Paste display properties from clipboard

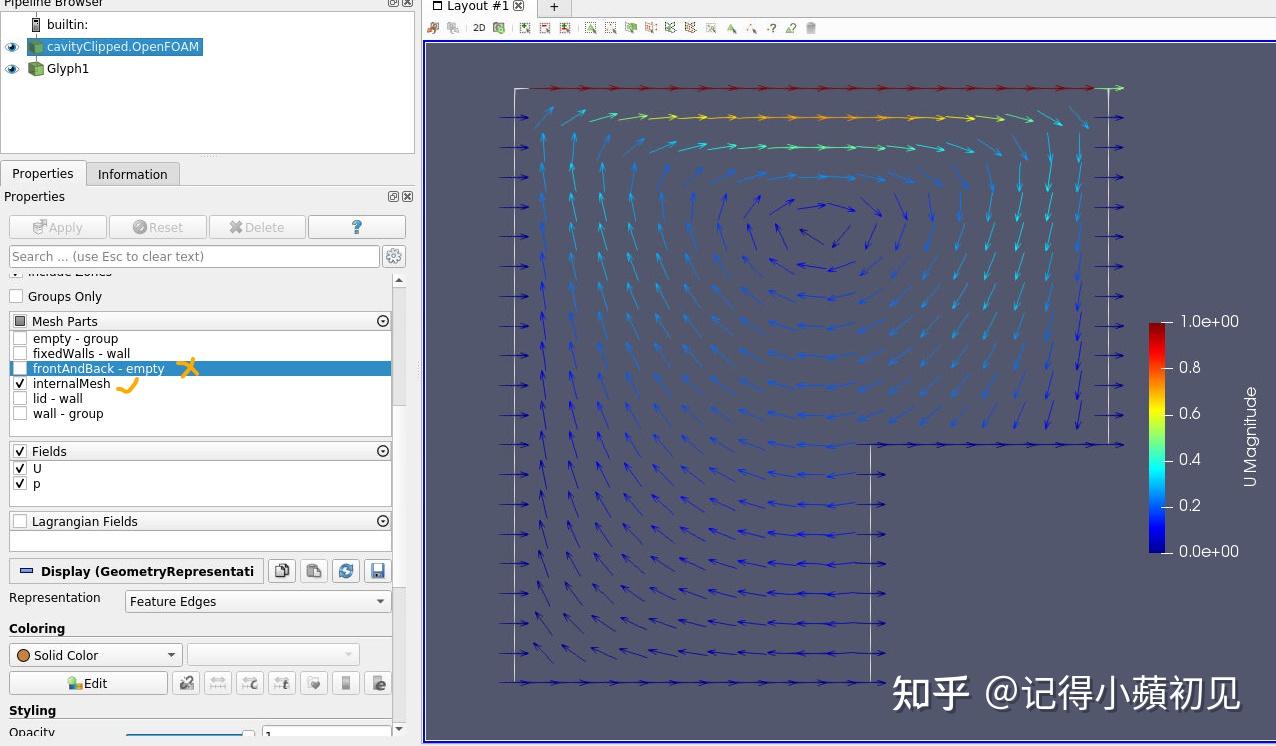click(x=313, y=570)
